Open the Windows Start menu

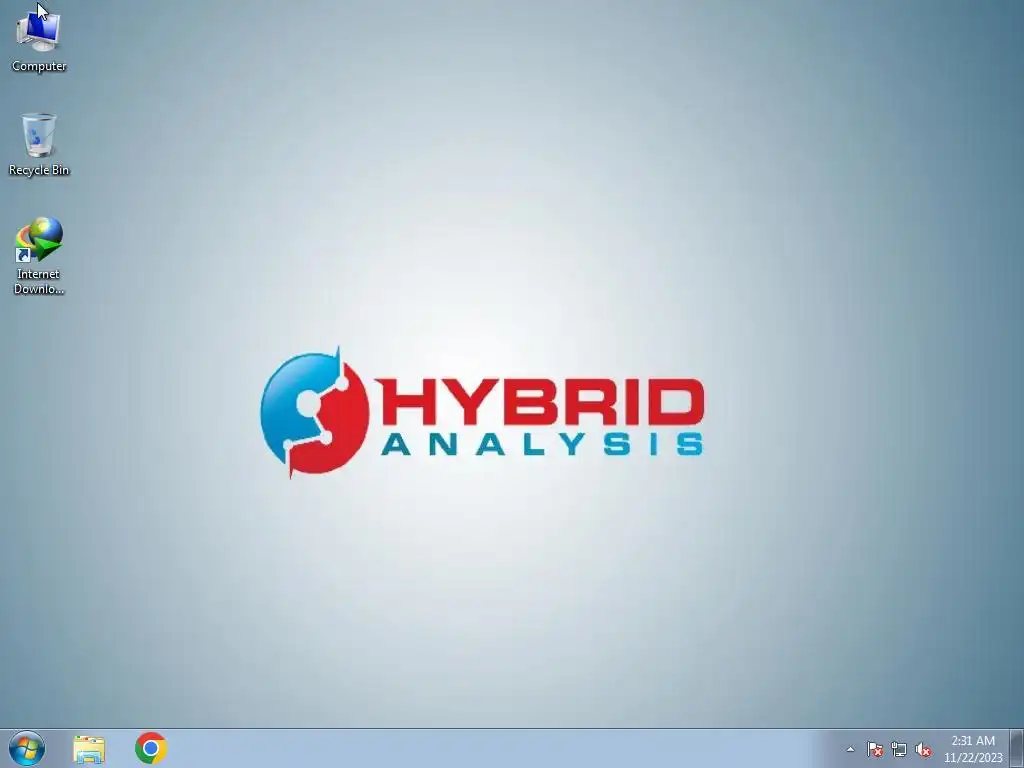click(x=27, y=748)
